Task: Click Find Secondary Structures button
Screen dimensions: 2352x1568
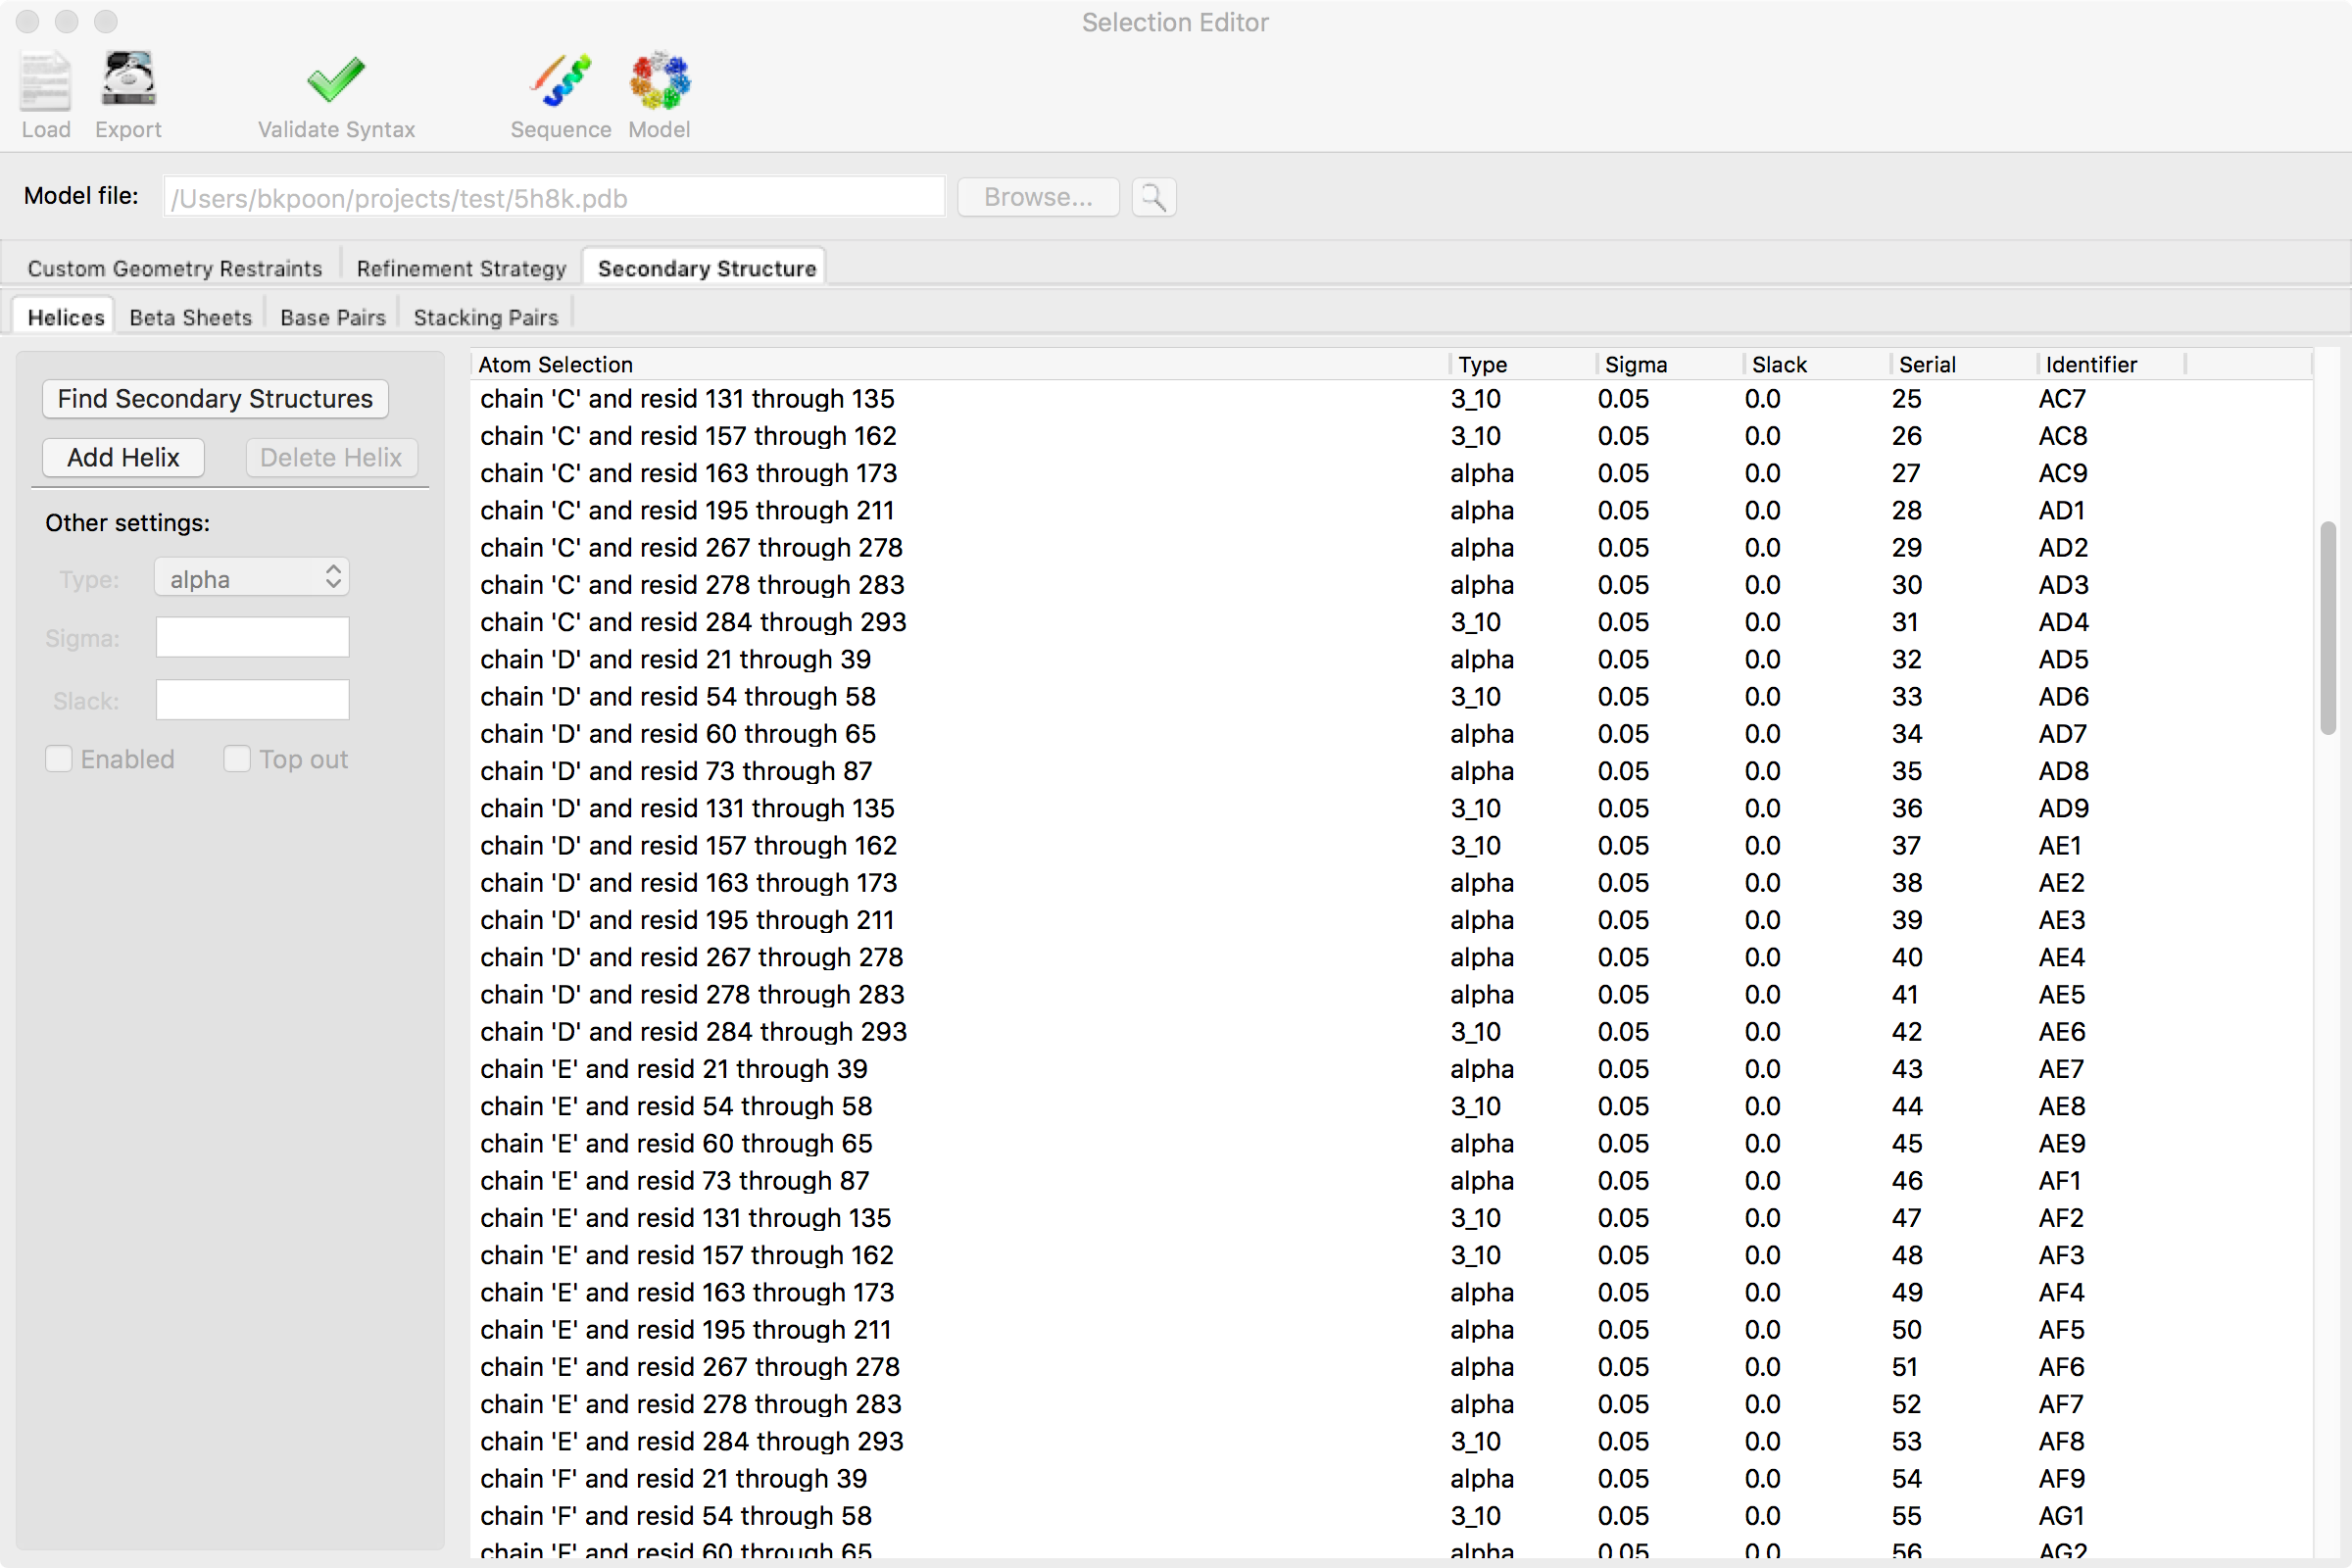Action: coord(215,398)
